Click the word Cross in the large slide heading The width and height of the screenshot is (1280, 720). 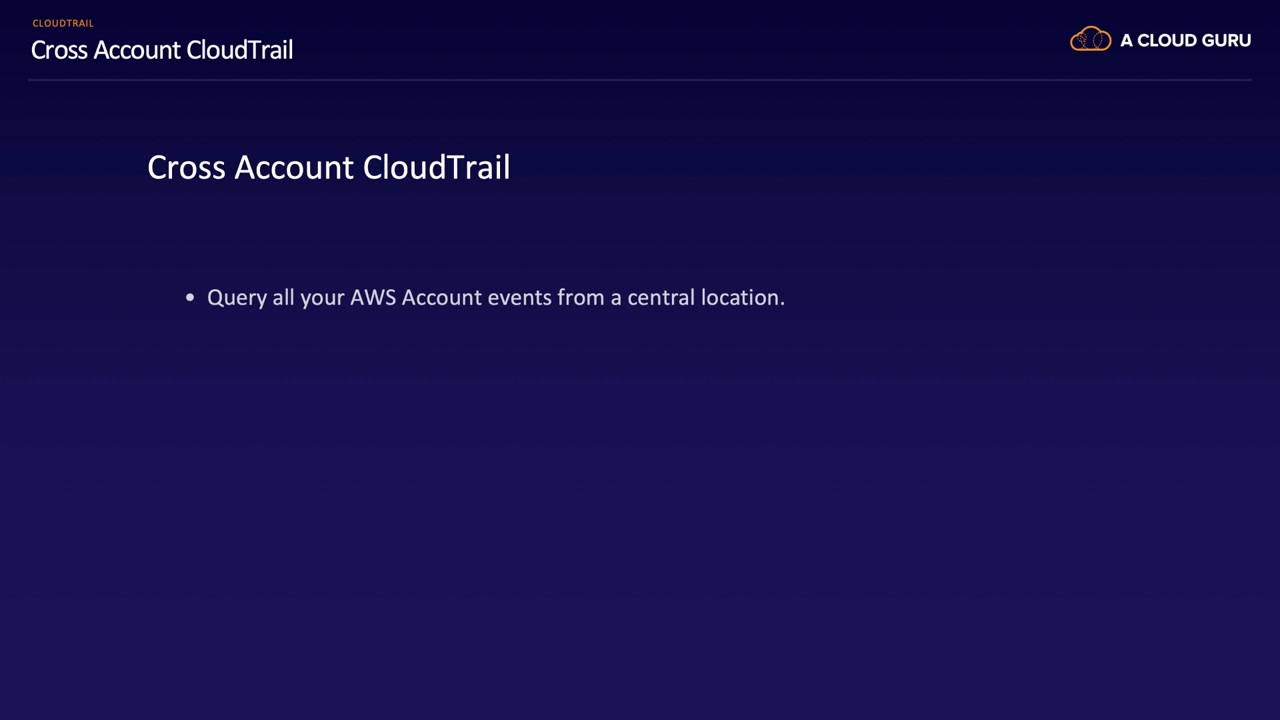[187, 167]
